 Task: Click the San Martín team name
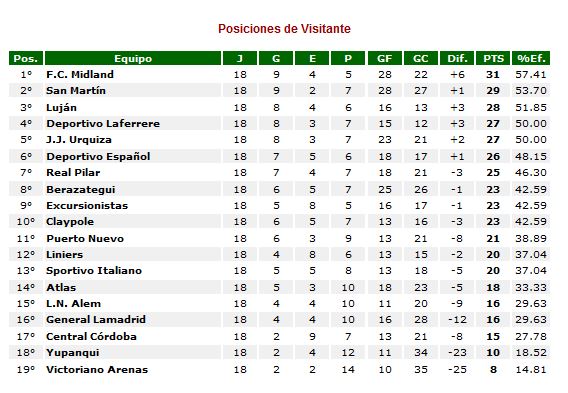pyautogui.click(x=76, y=90)
